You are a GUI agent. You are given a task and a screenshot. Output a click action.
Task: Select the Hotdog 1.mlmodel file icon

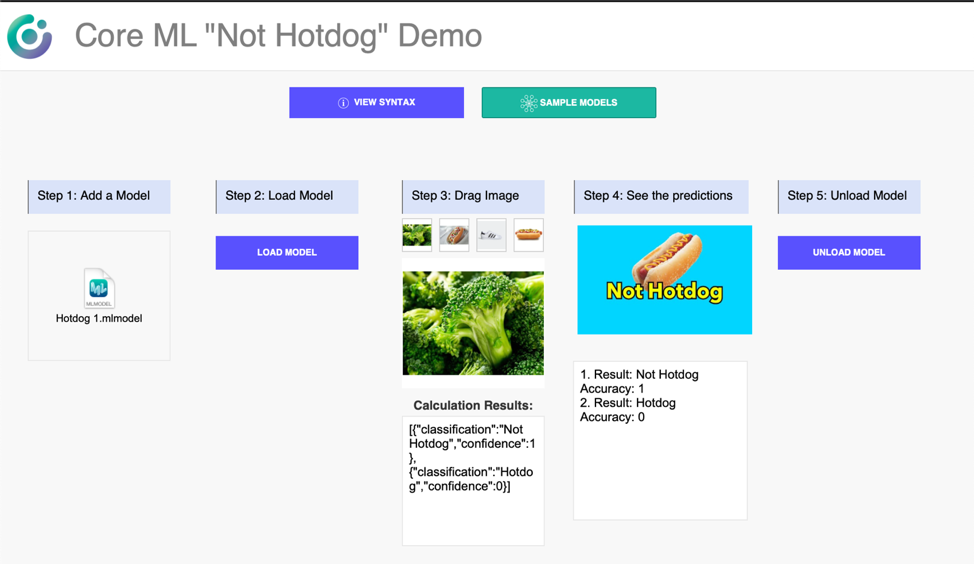click(99, 288)
